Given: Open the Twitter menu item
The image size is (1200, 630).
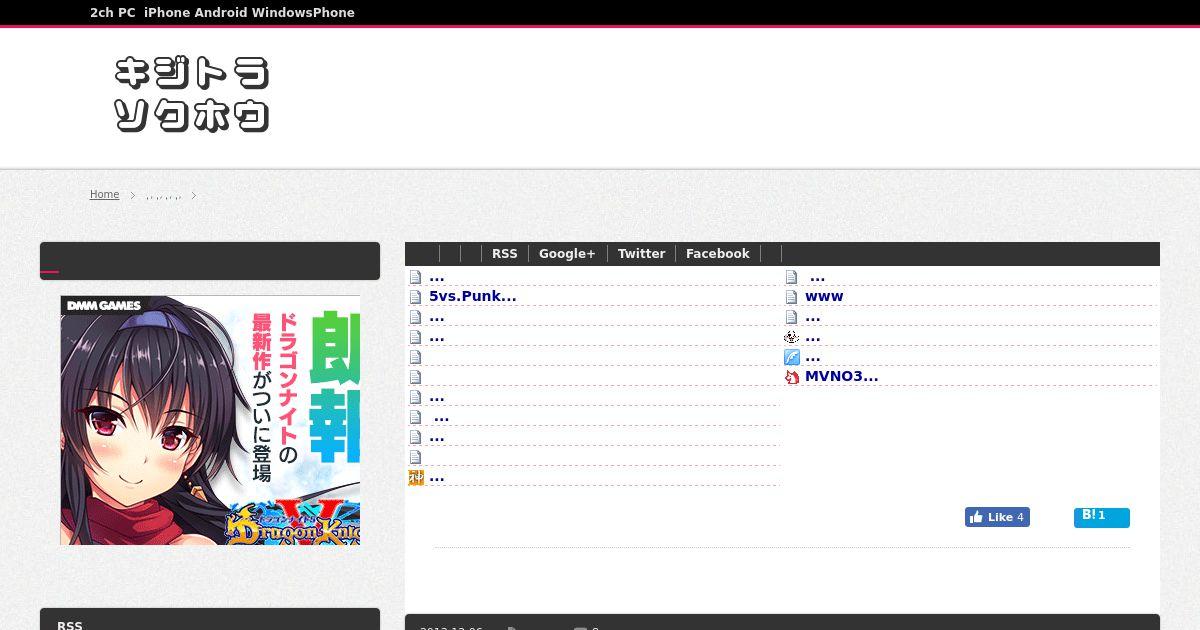Looking at the screenshot, I should tap(641, 254).
